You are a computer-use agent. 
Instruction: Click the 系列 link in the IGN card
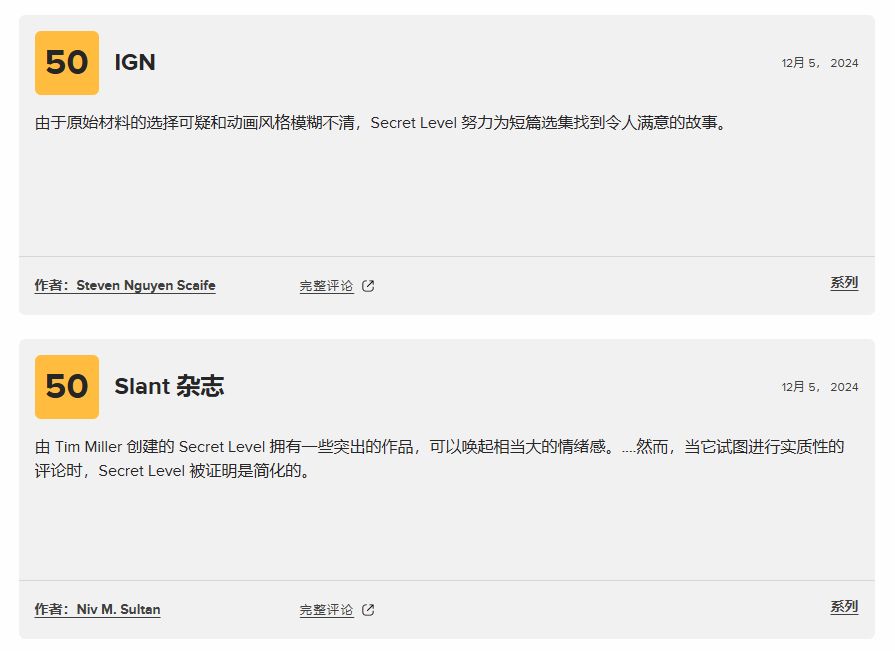843,283
